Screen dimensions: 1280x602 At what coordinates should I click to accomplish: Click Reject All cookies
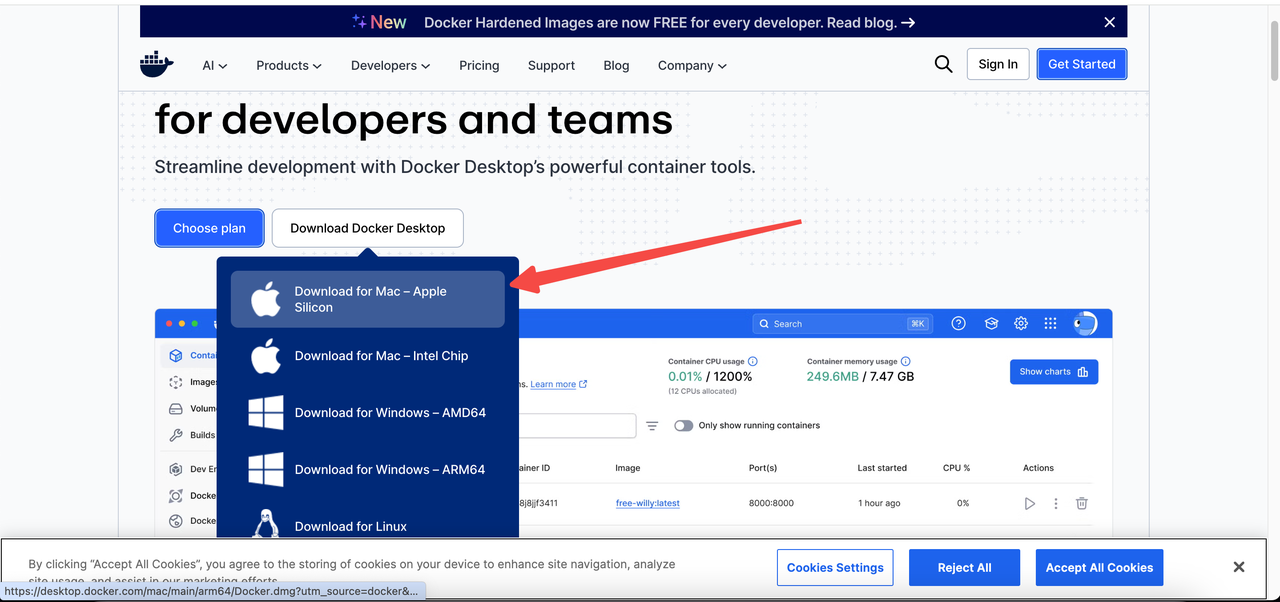tap(964, 567)
